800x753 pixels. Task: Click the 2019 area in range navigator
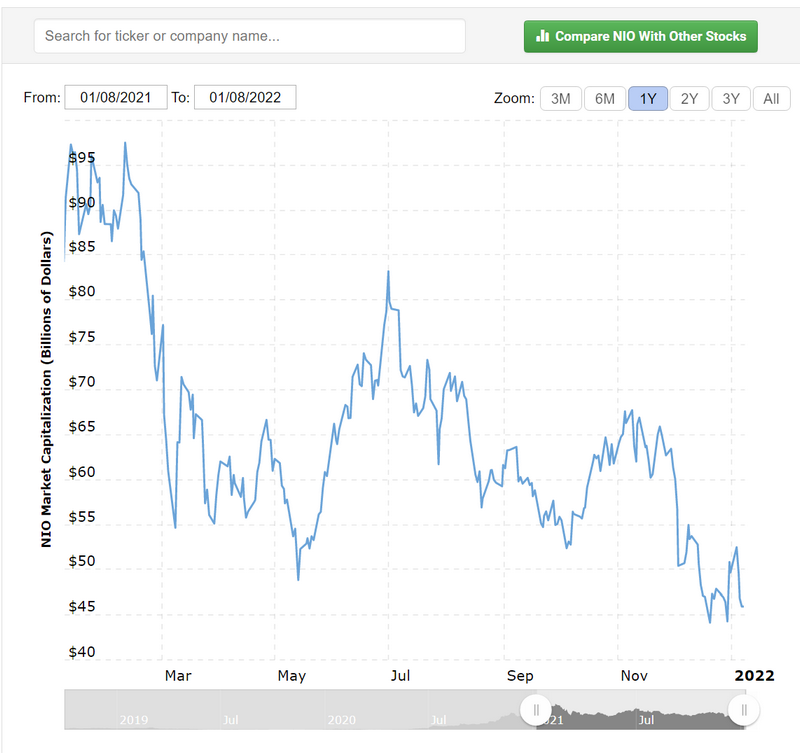(134, 719)
